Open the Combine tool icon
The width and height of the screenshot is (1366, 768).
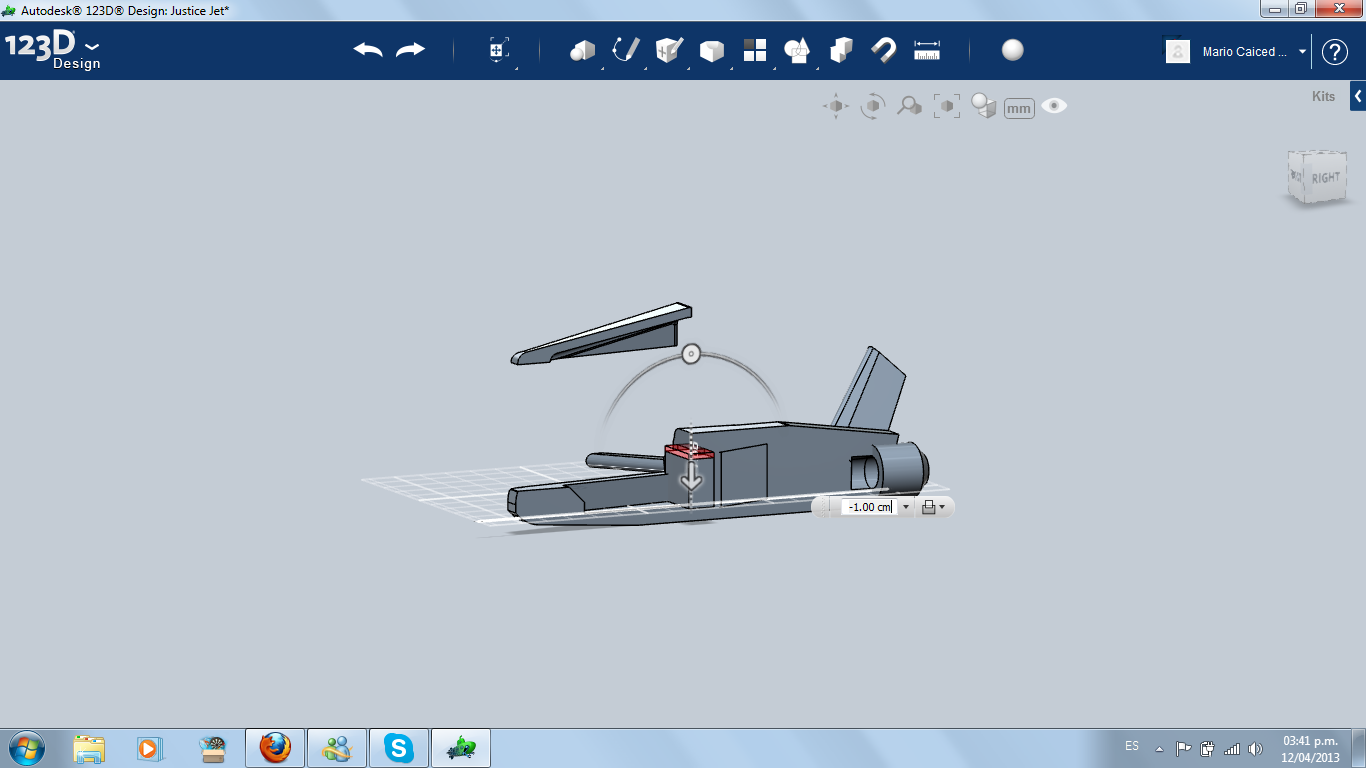click(x=841, y=50)
